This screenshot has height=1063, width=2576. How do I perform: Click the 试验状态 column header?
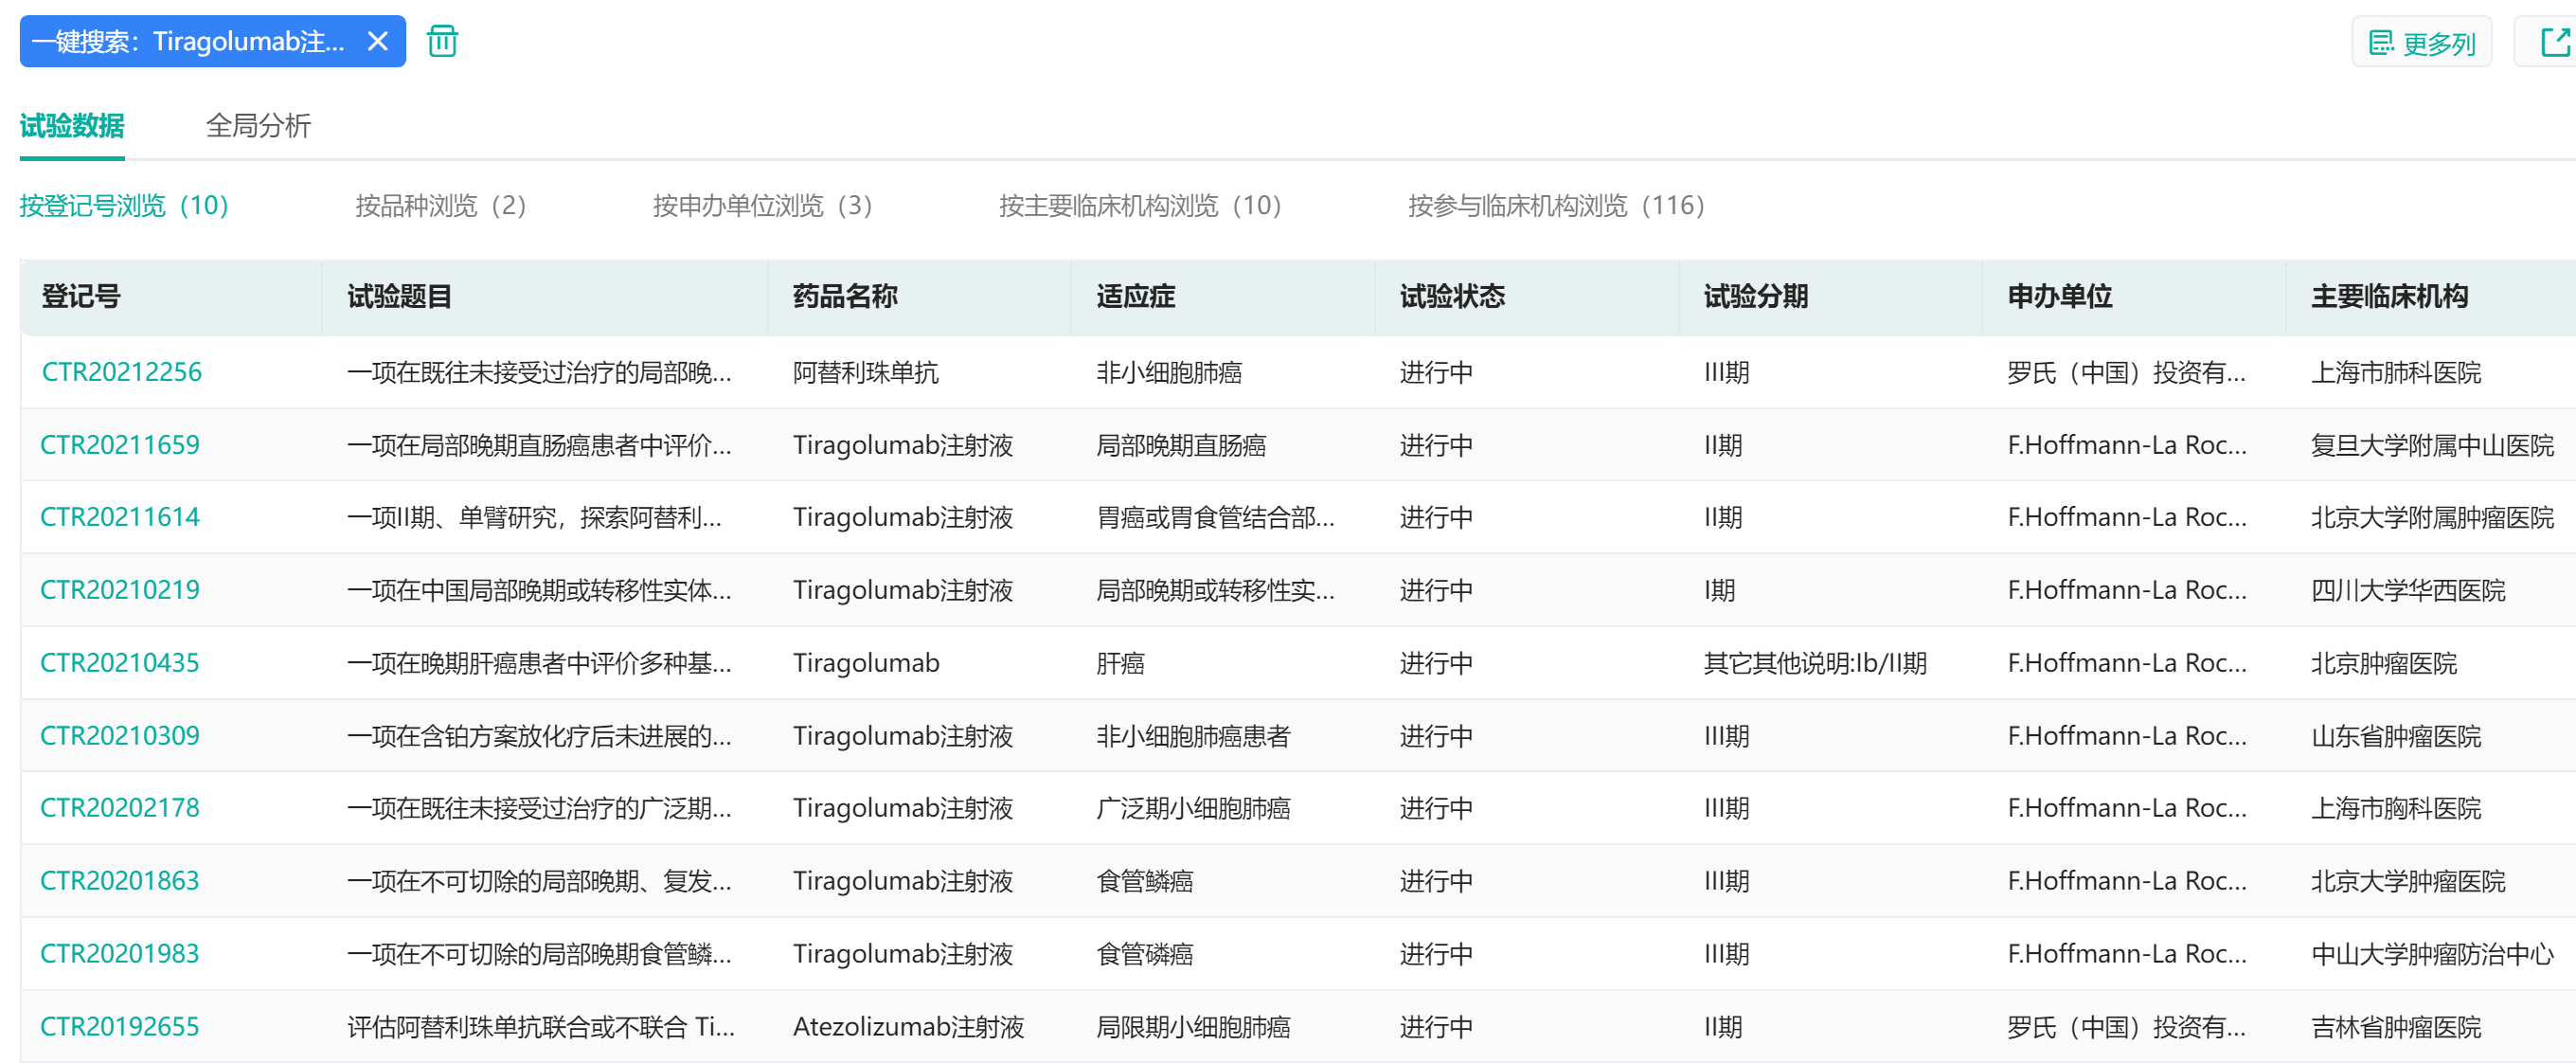pyautogui.click(x=1452, y=296)
